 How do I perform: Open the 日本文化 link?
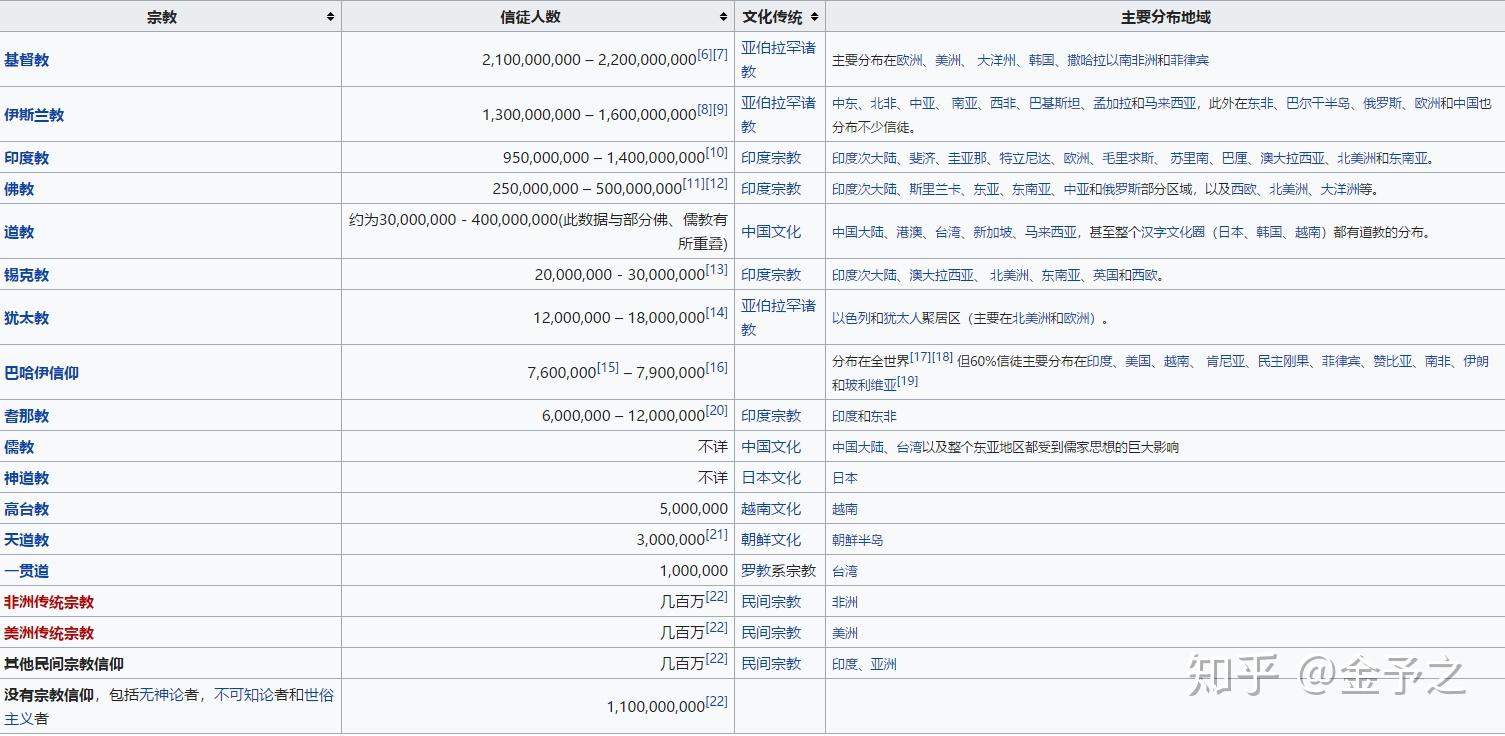[x=771, y=478]
